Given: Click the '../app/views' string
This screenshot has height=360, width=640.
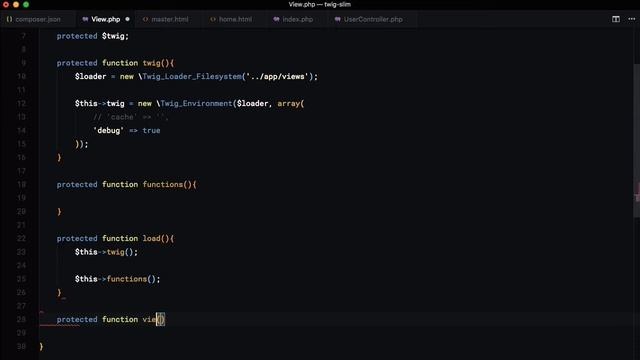Looking at the screenshot, I should [x=278, y=76].
